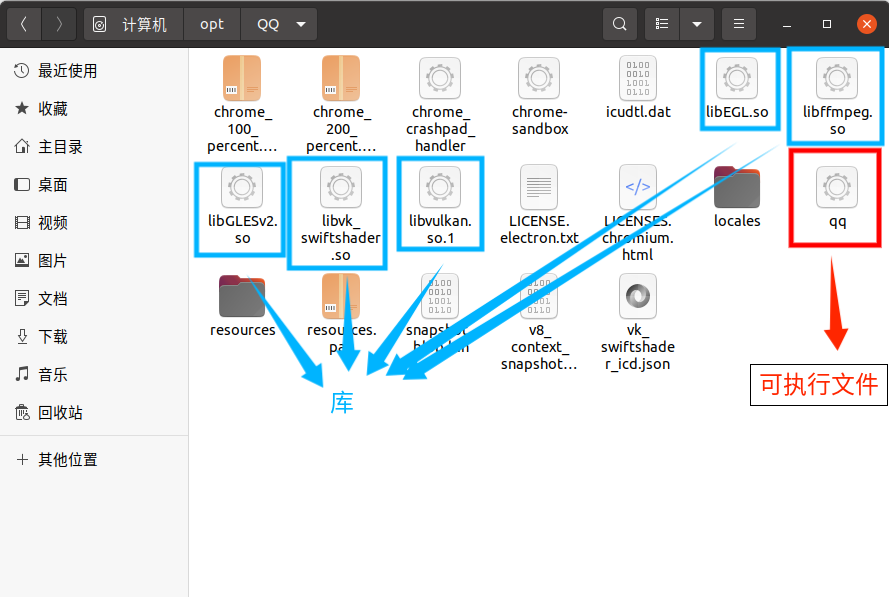Click the 计算机 path segment
Viewport: 889px width, 597px height.
pyautogui.click(x=134, y=24)
